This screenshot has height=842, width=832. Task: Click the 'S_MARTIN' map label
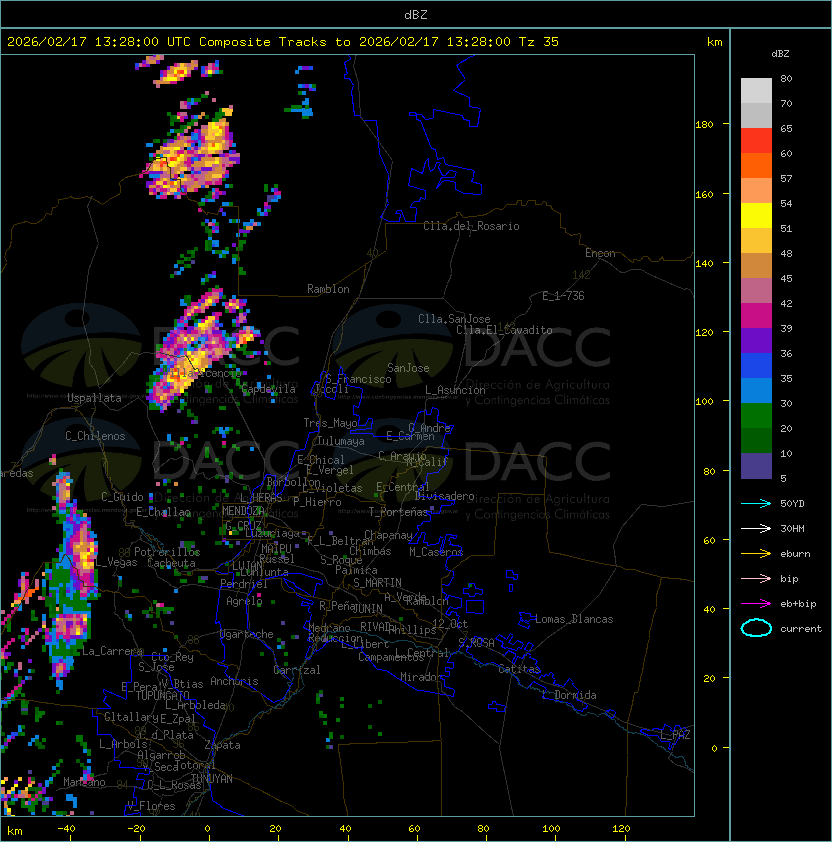(377, 583)
